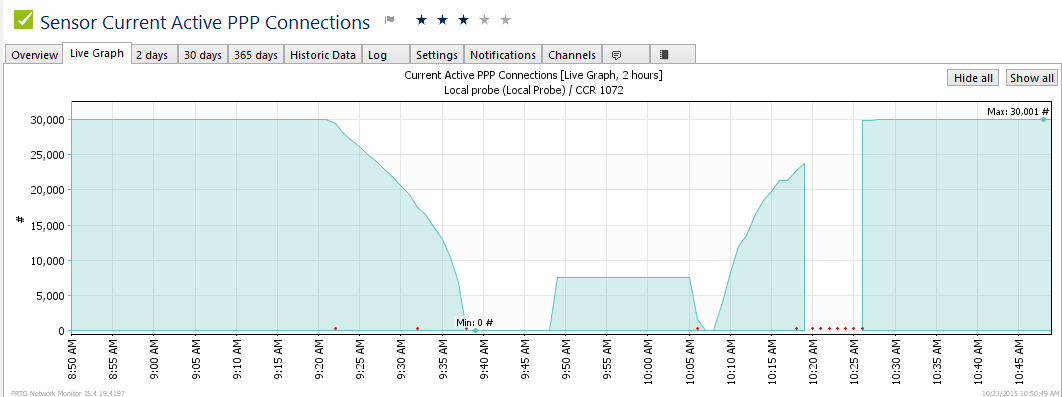Image resolution: width=1062 pixels, height=397 pixels.
Task: Click the 'Local probe (Local Probe) / CCR 1072' subtitle
Action: click(534, 89)
